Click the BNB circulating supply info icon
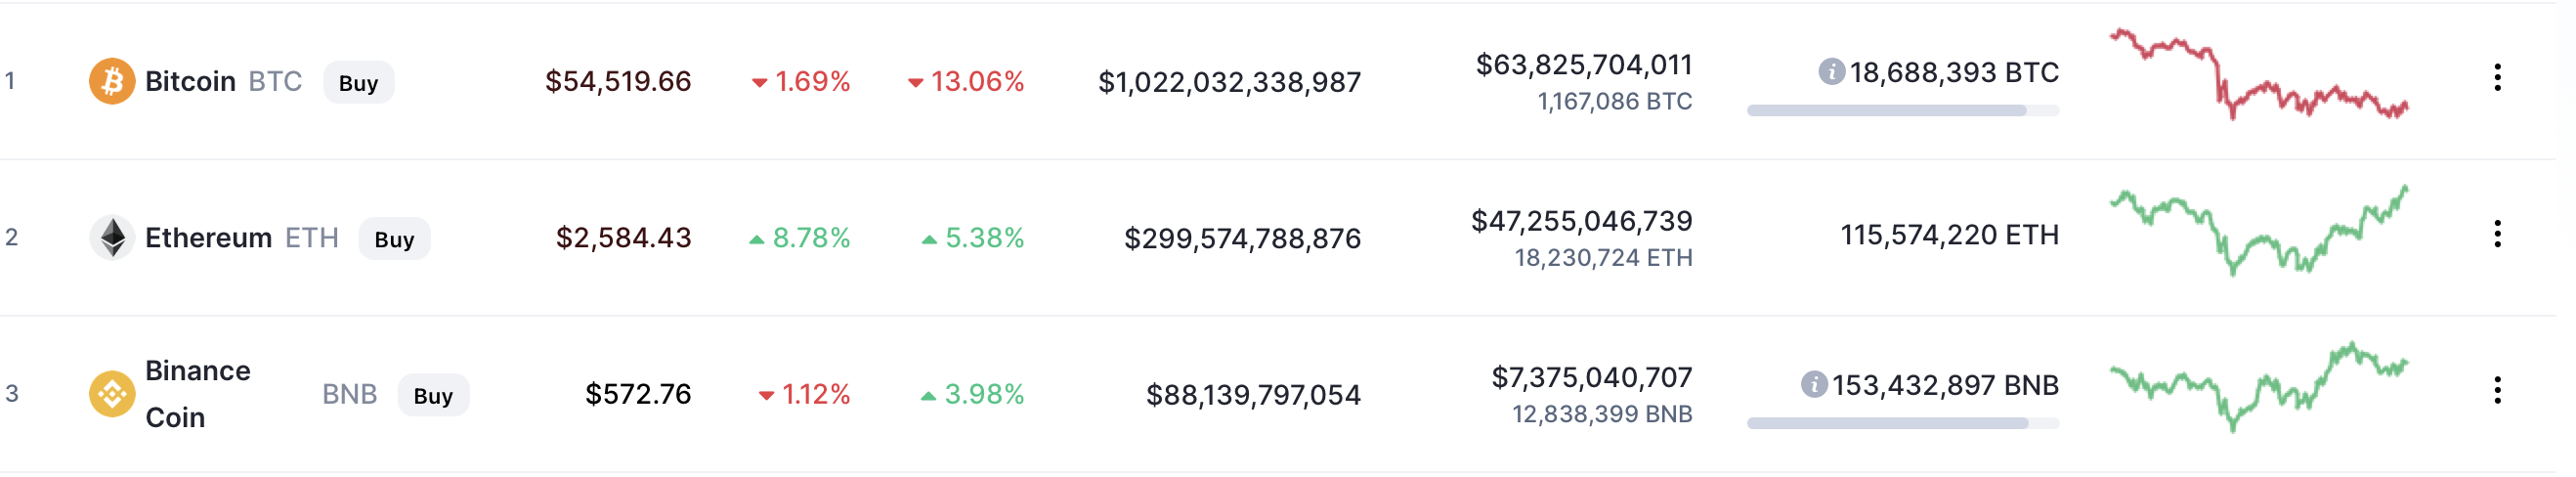The image size is (2576, 477). (x=1814, y=384)
